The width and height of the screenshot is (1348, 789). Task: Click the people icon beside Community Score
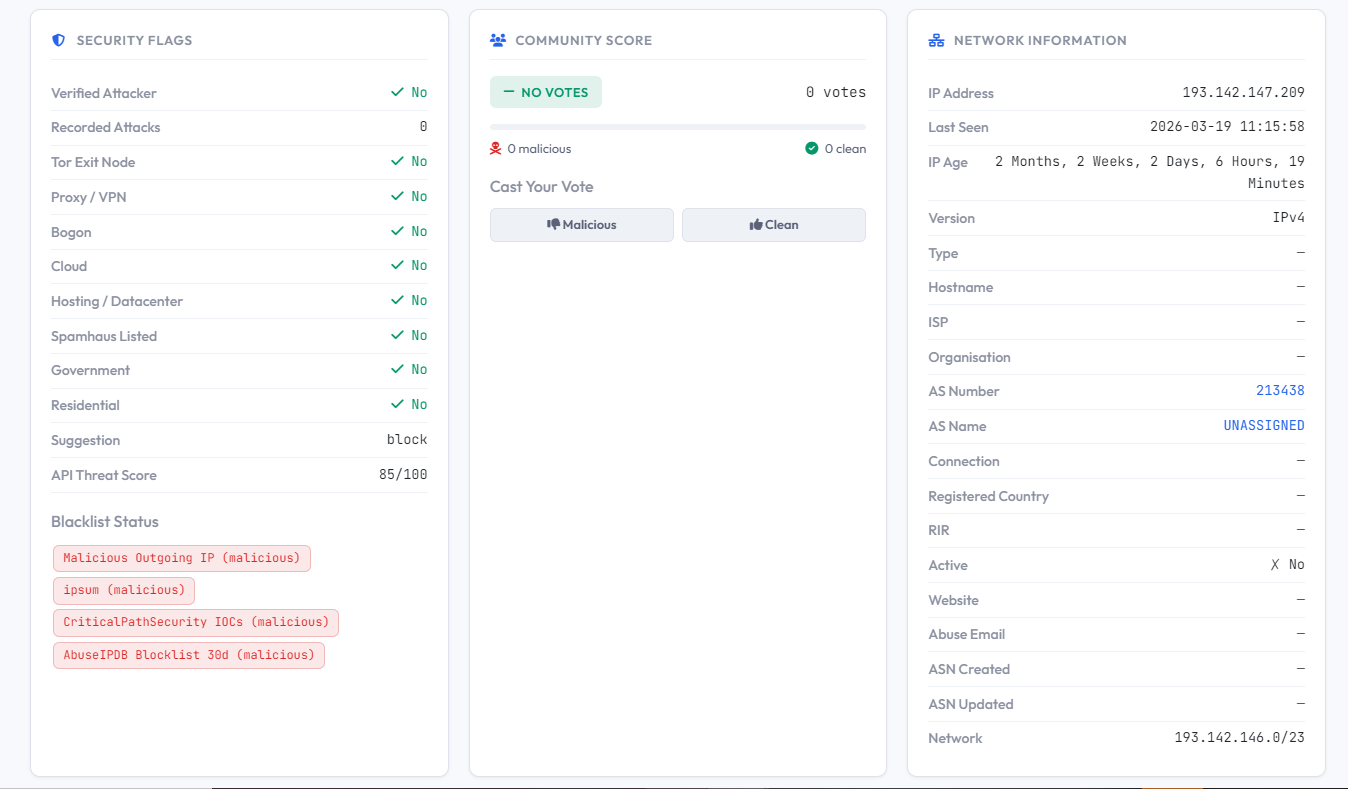coord(498,41)
